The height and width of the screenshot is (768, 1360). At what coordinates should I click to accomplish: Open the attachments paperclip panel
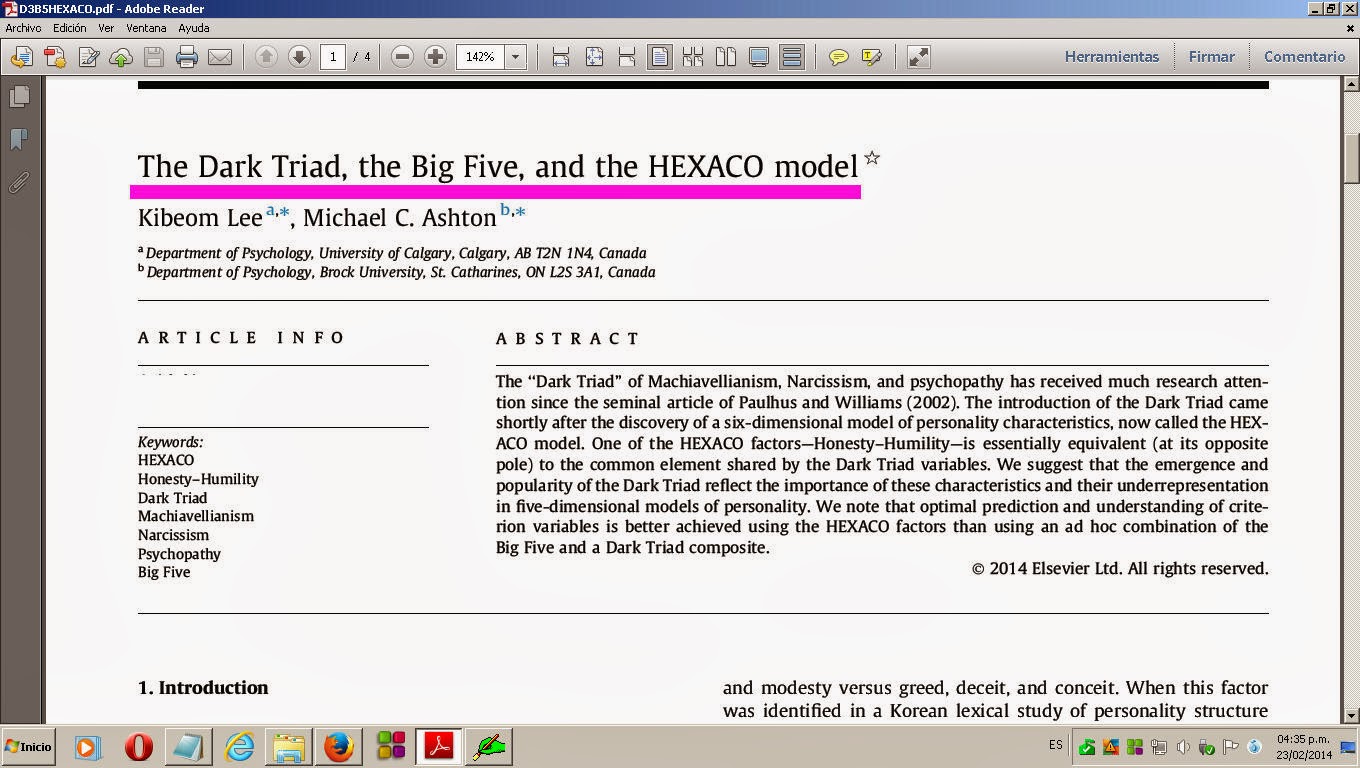pyautogui.click(x=19, y=183)
